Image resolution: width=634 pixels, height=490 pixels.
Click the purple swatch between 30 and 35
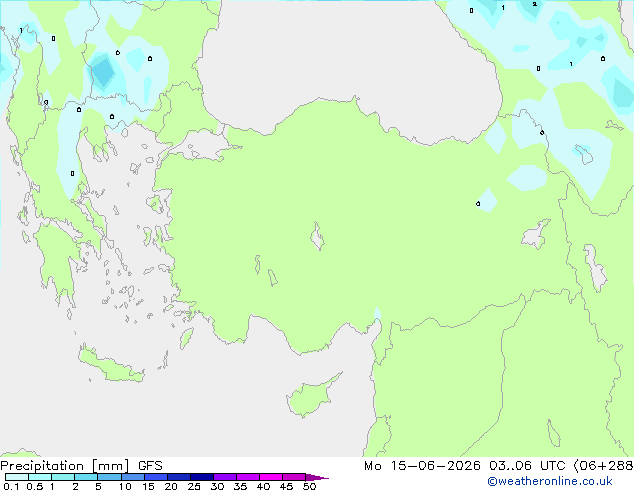(224, 477)
